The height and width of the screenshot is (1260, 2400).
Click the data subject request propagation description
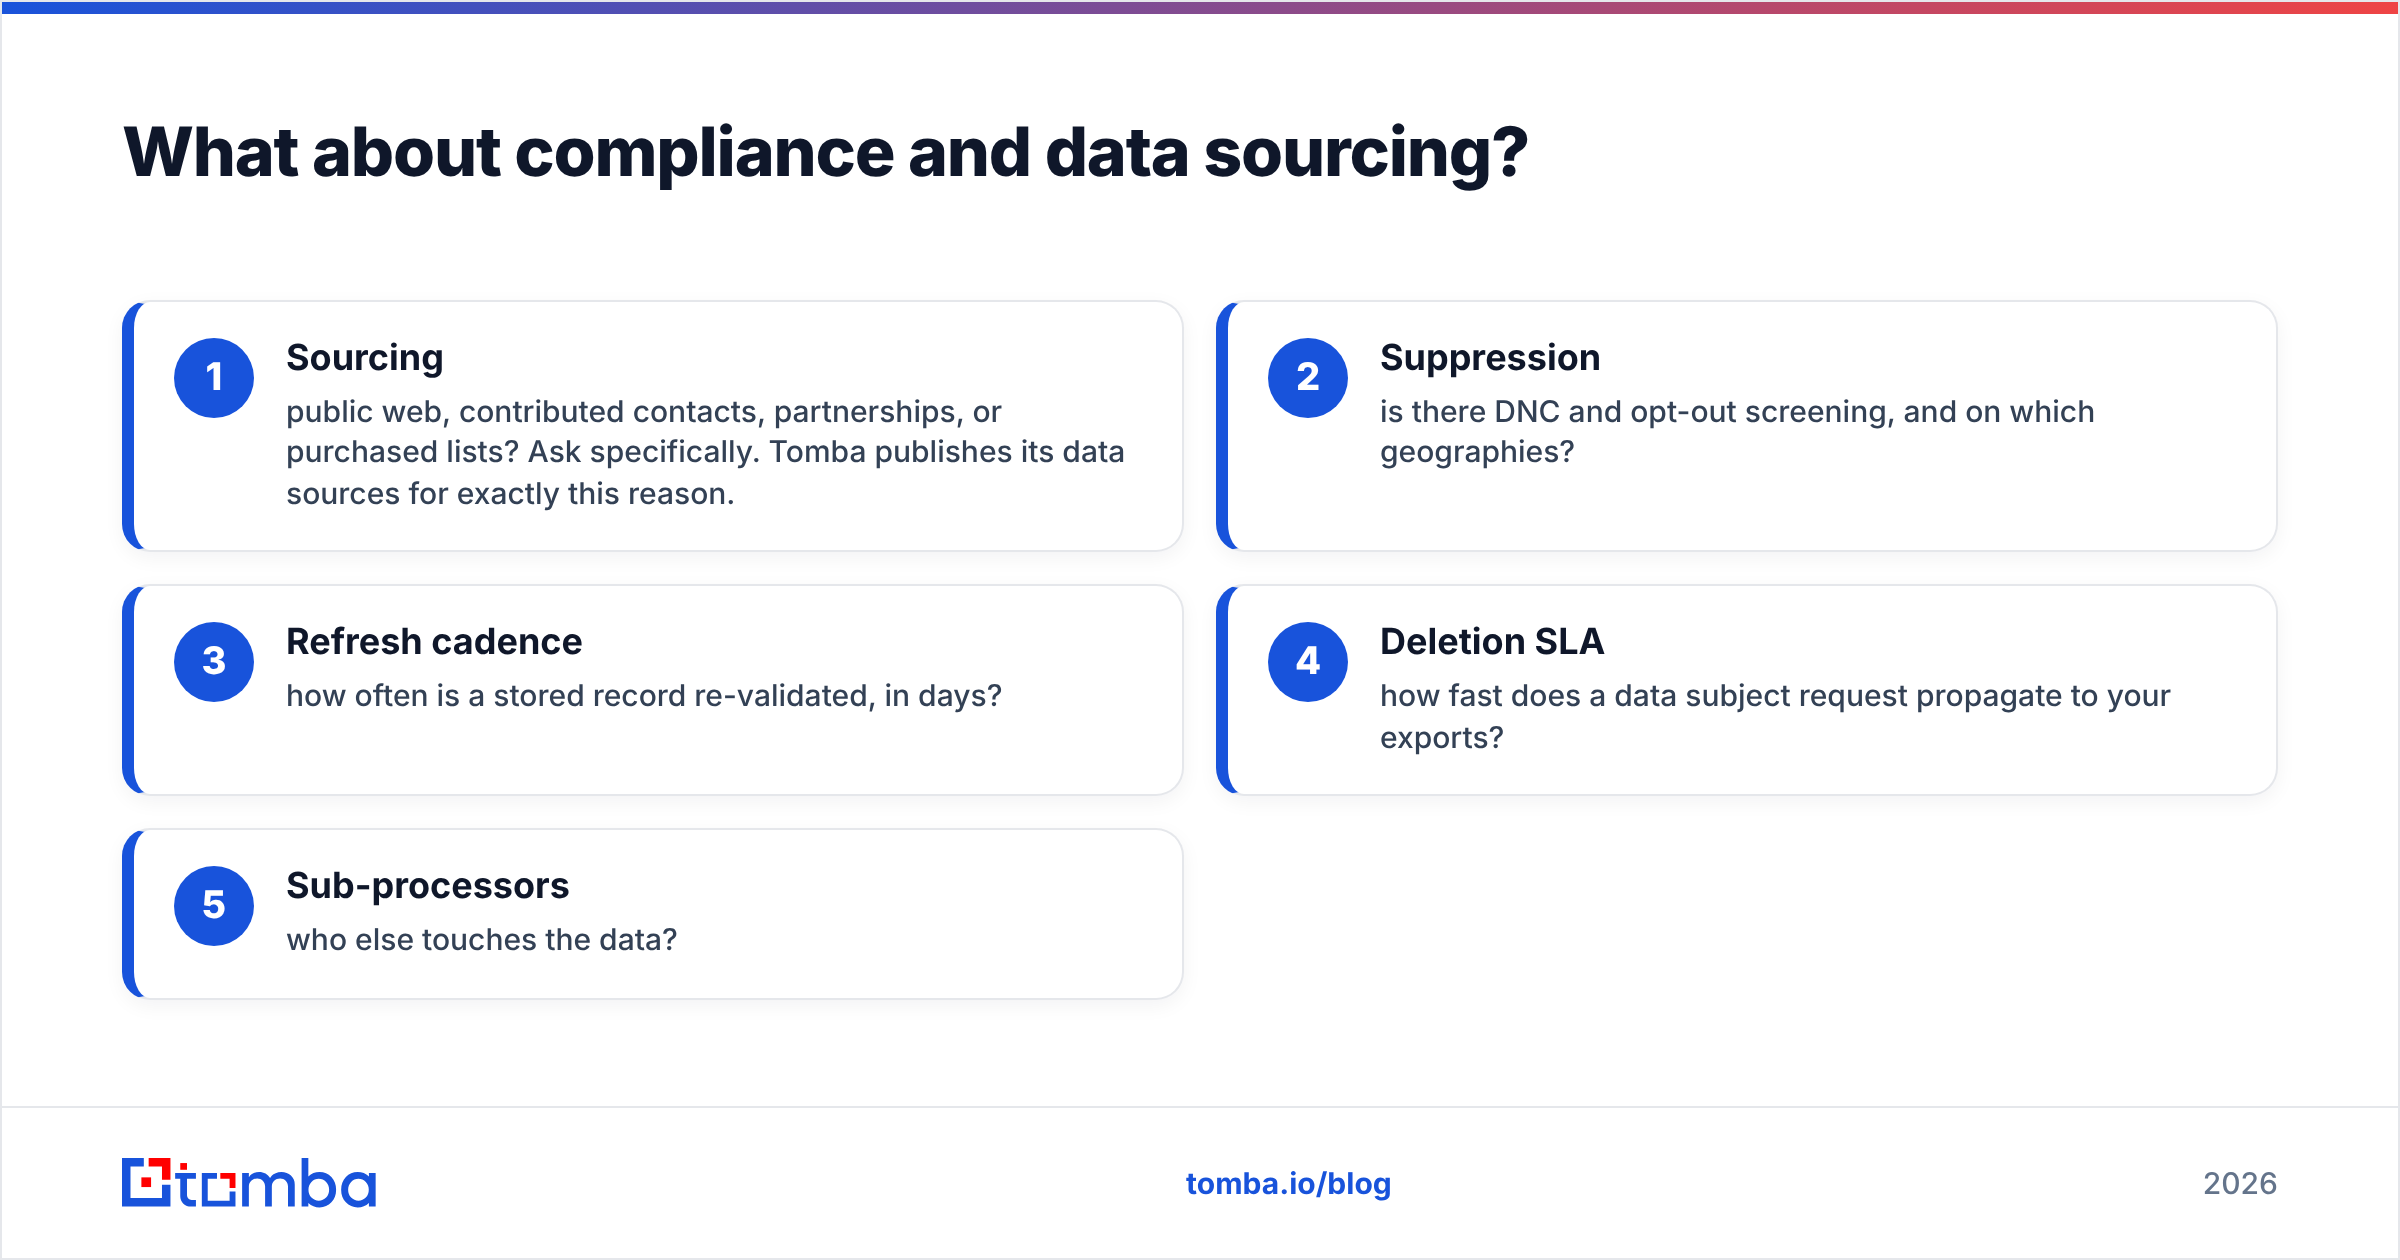pos(1775,717)
